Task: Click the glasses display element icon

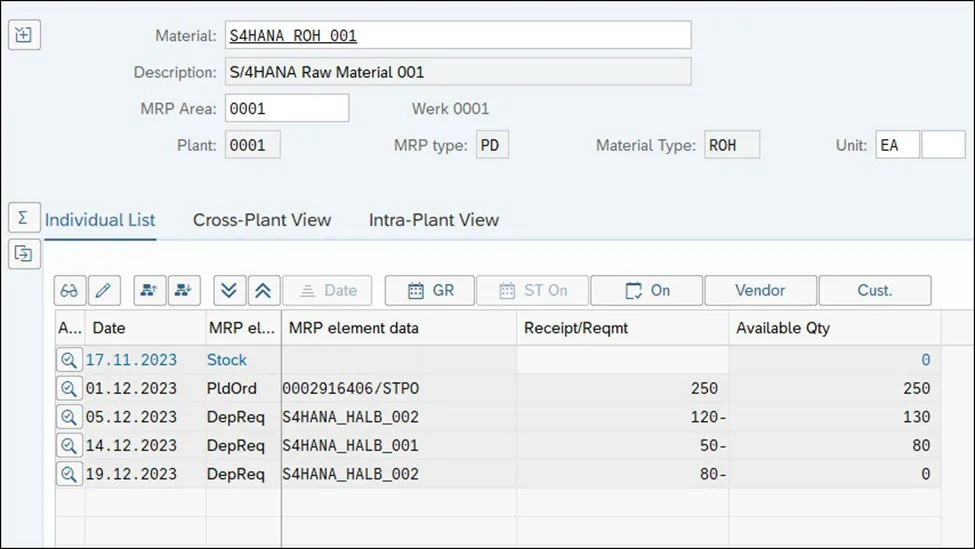Action: [69, 291]
